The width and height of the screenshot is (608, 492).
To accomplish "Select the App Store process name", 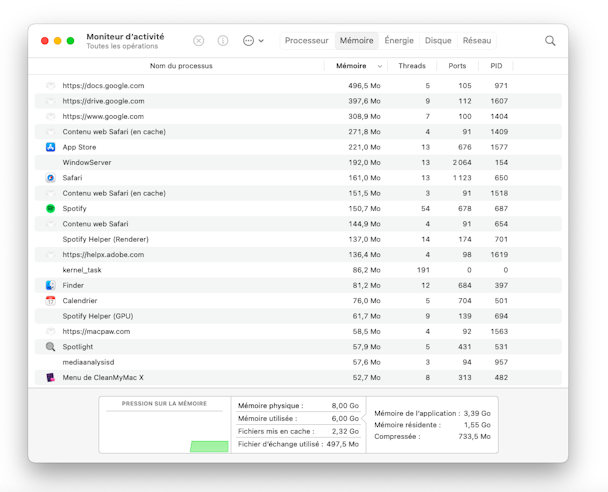I will (x=79, y=147).
